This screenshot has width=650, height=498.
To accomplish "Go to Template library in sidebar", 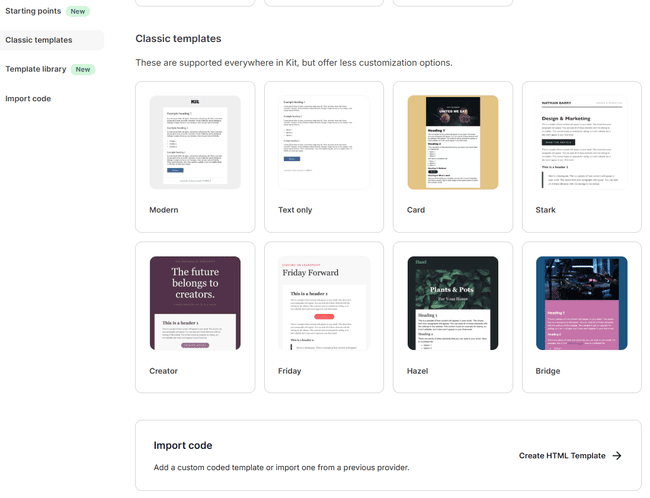I will [x=36, y=69].
